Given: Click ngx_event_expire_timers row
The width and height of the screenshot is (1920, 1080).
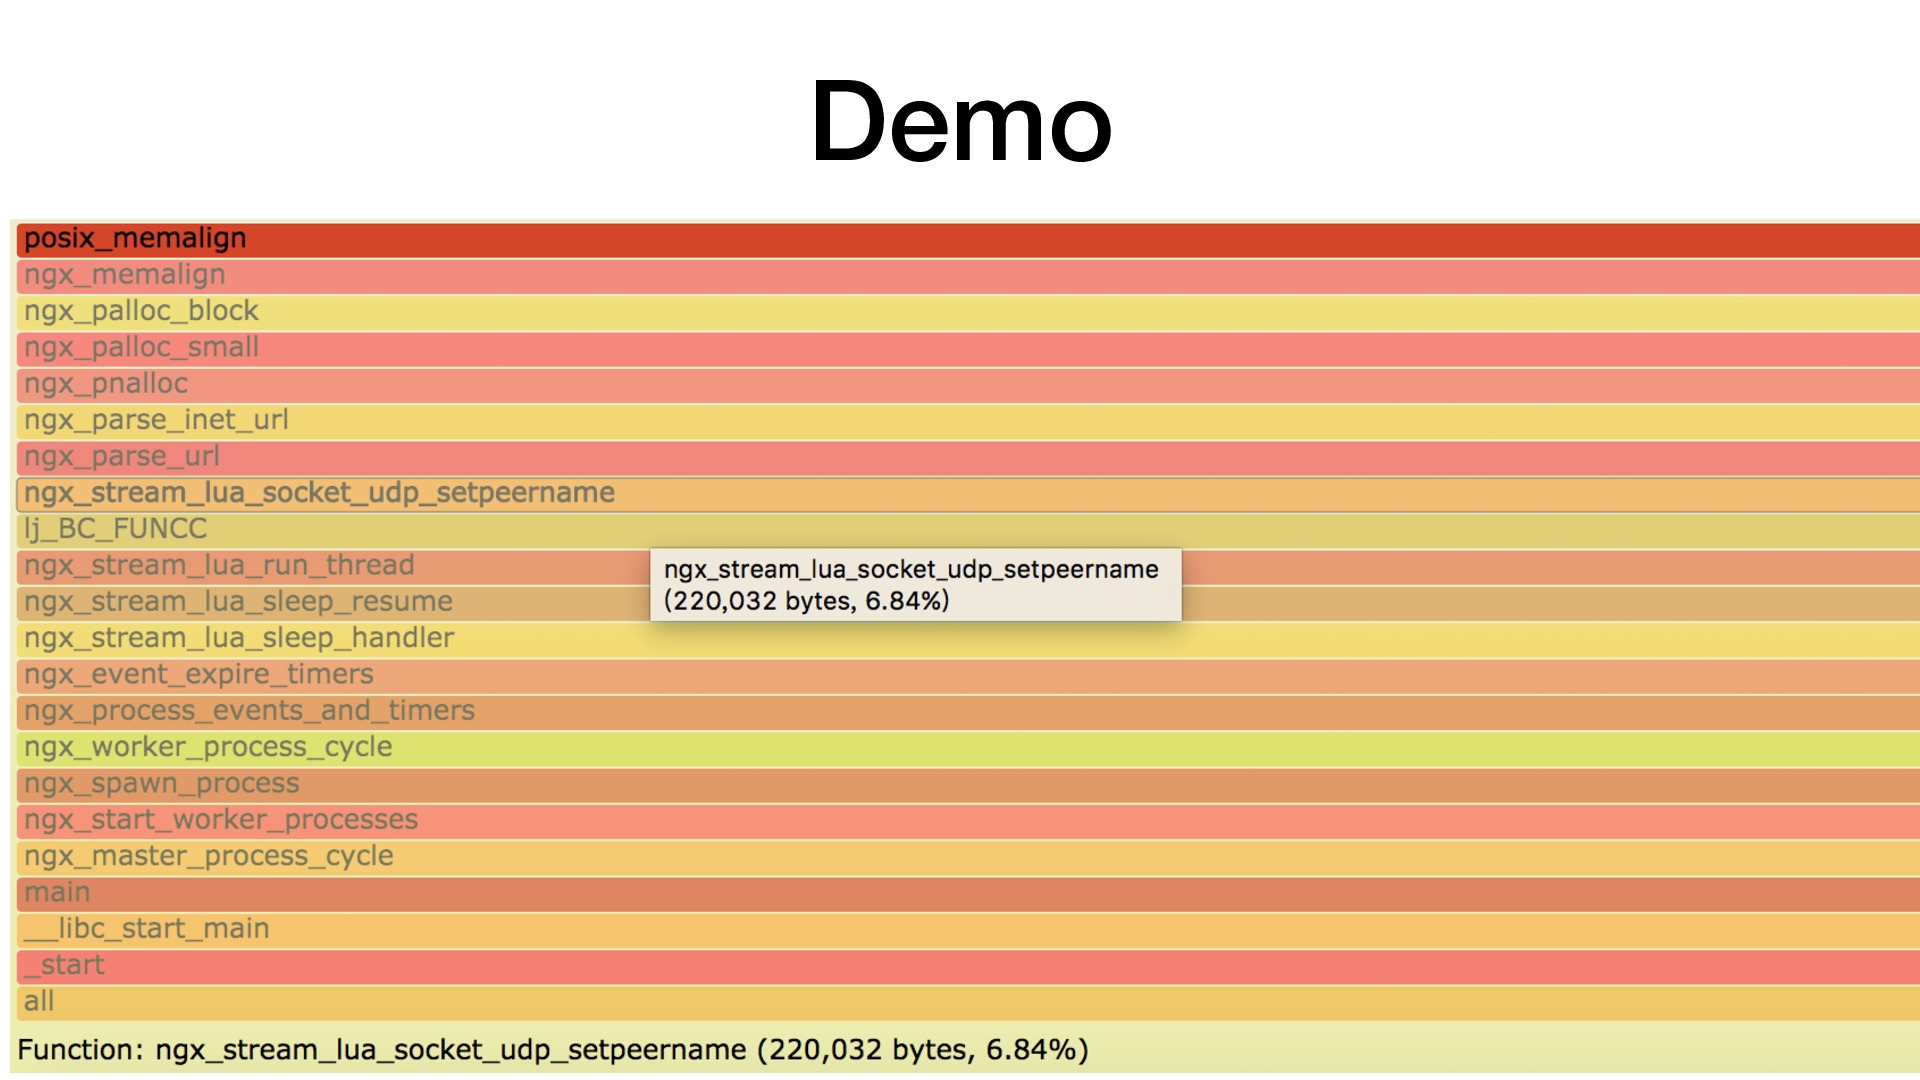Looking at the screenshot, I should 960,676.
